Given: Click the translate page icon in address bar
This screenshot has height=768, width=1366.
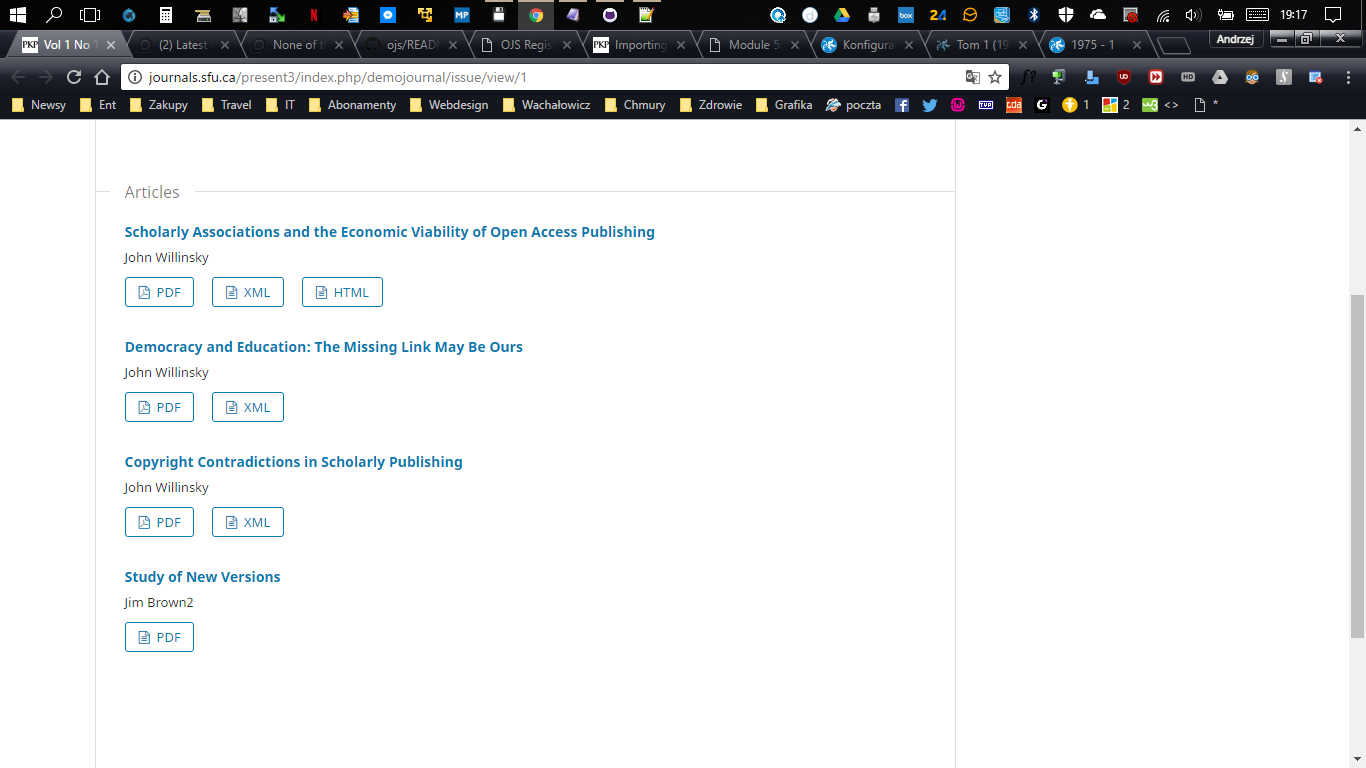Looking at the screenshot, I should (972, 78).
